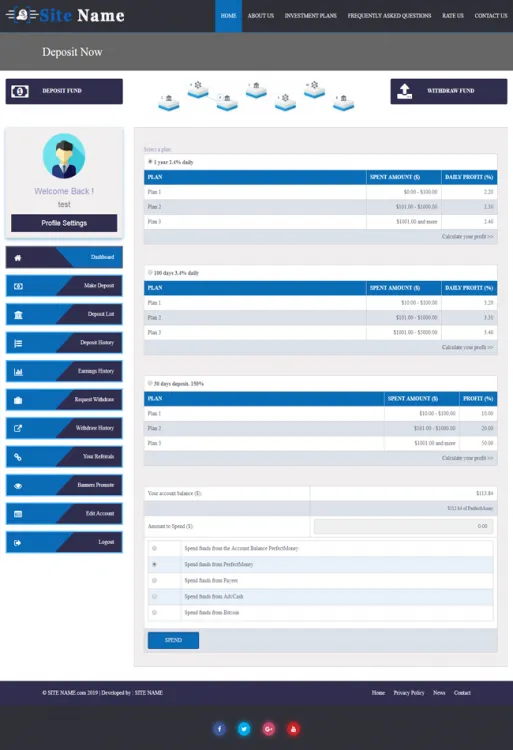Click Calculate your profit under 1 year plan
Viewport: 513px width, 750px height.
click(x=467, y=237)
